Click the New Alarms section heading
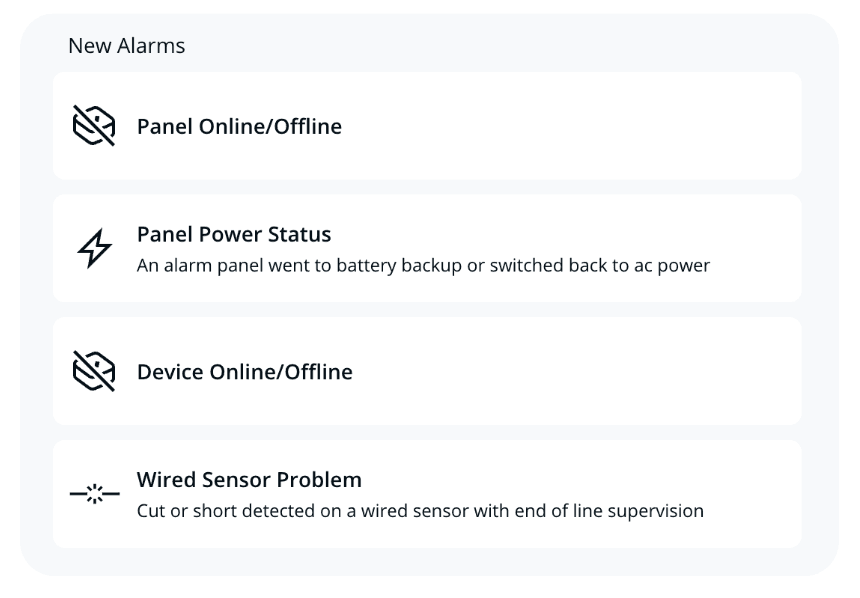The image size is (860, 598). click(126, 46)
